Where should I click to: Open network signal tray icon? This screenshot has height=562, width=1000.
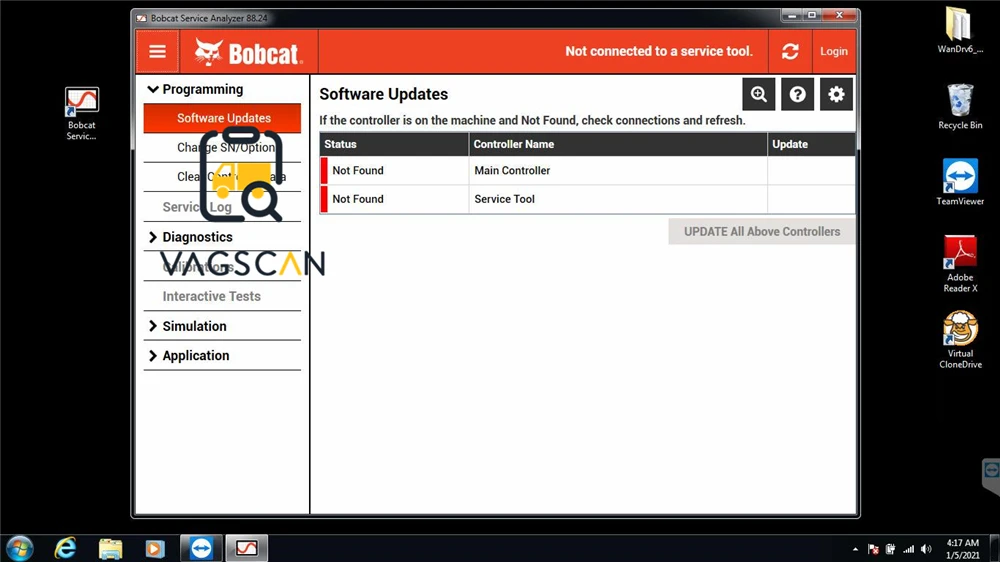pos(908,549)
